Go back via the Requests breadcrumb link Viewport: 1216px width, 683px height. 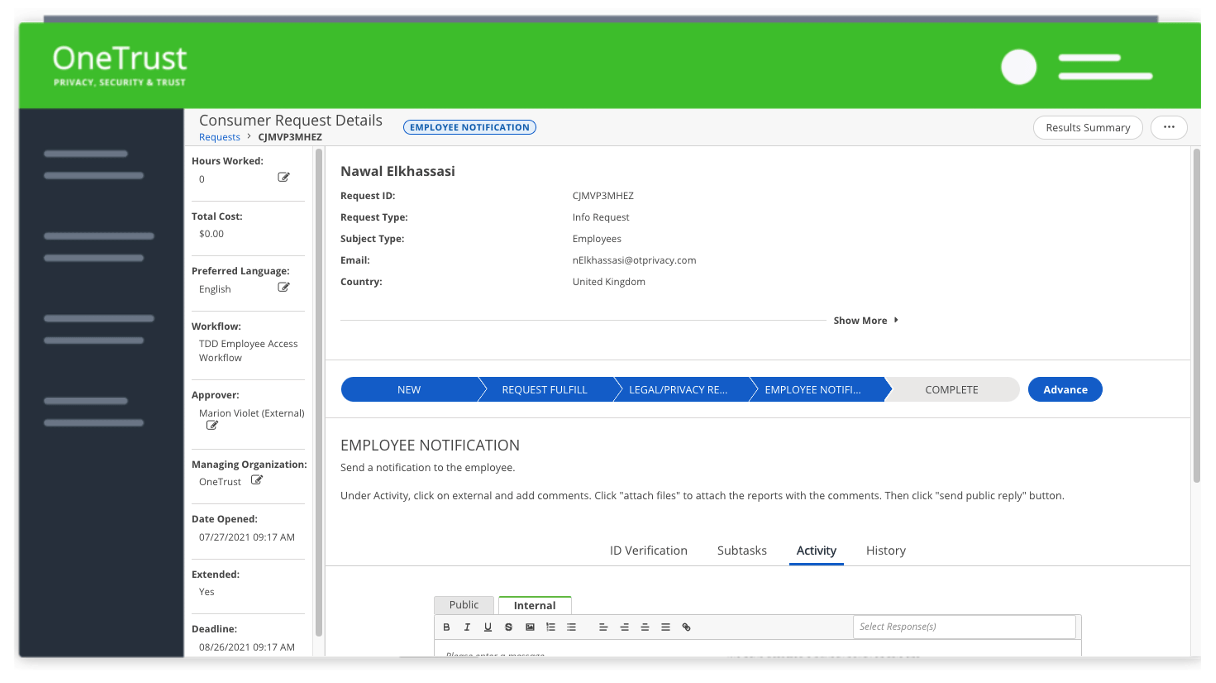click(220, 137)
